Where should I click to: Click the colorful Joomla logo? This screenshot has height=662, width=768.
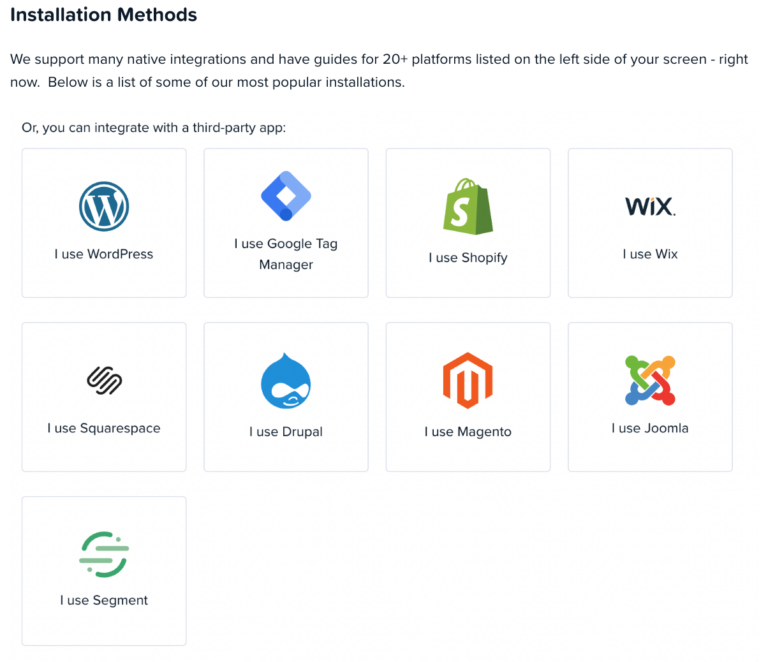pos(650,380)
